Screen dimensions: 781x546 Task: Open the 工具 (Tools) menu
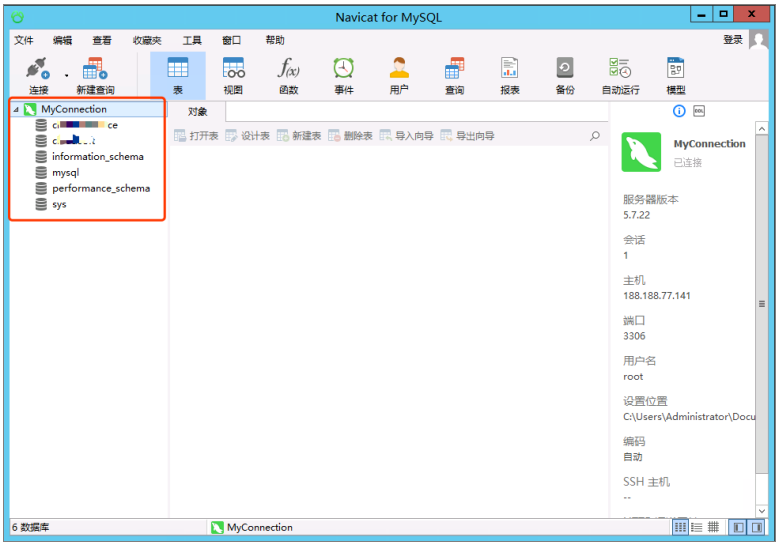(192, 40)
